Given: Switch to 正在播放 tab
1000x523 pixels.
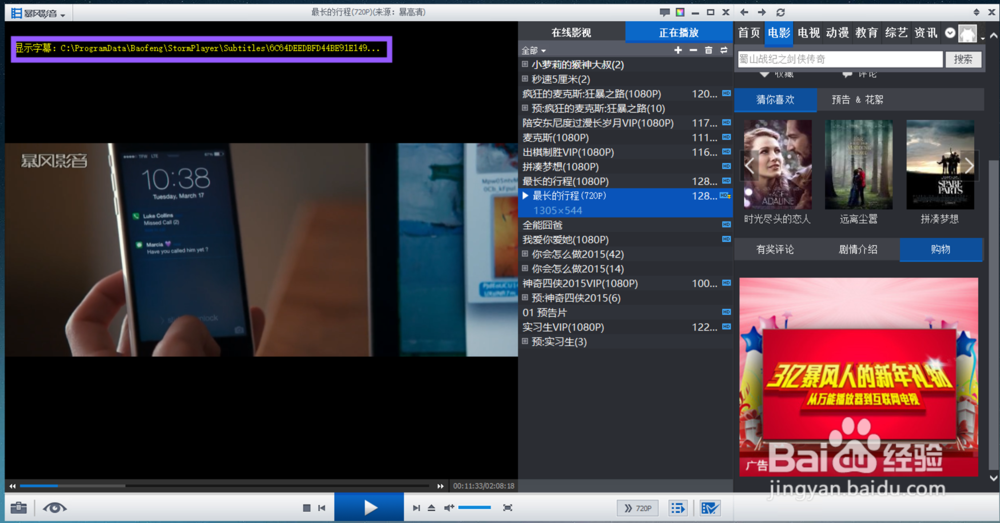Looking at the screenshot, I should [x=679, y=32].
